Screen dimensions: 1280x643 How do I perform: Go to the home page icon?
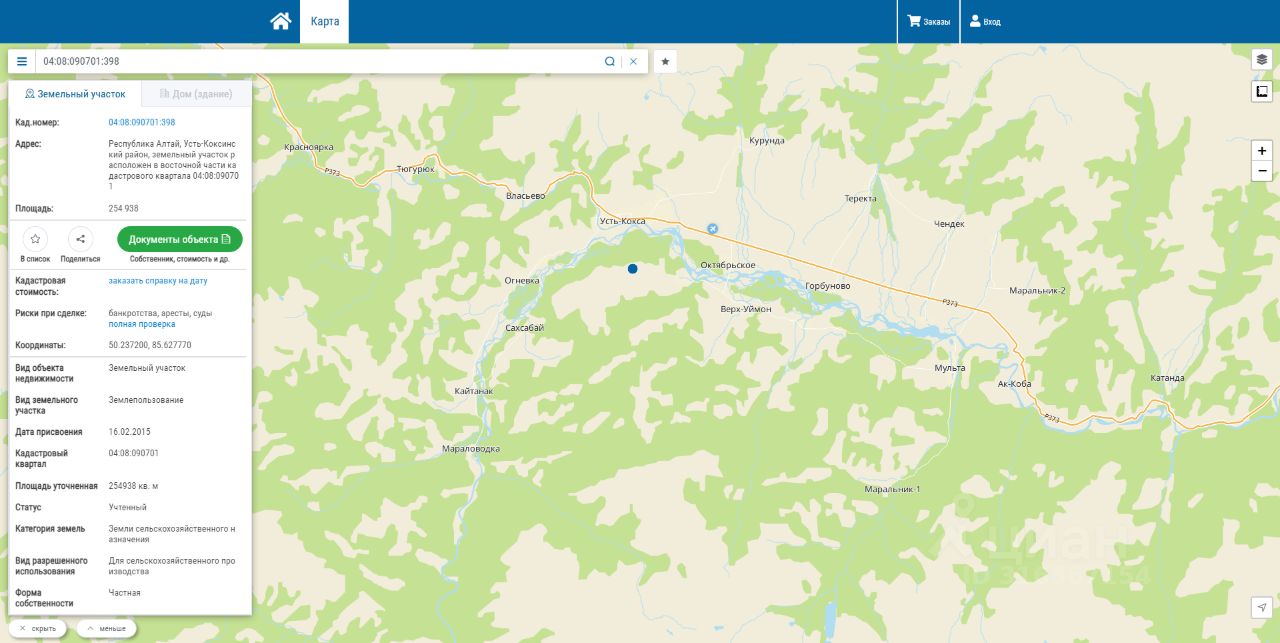[281, 21]
